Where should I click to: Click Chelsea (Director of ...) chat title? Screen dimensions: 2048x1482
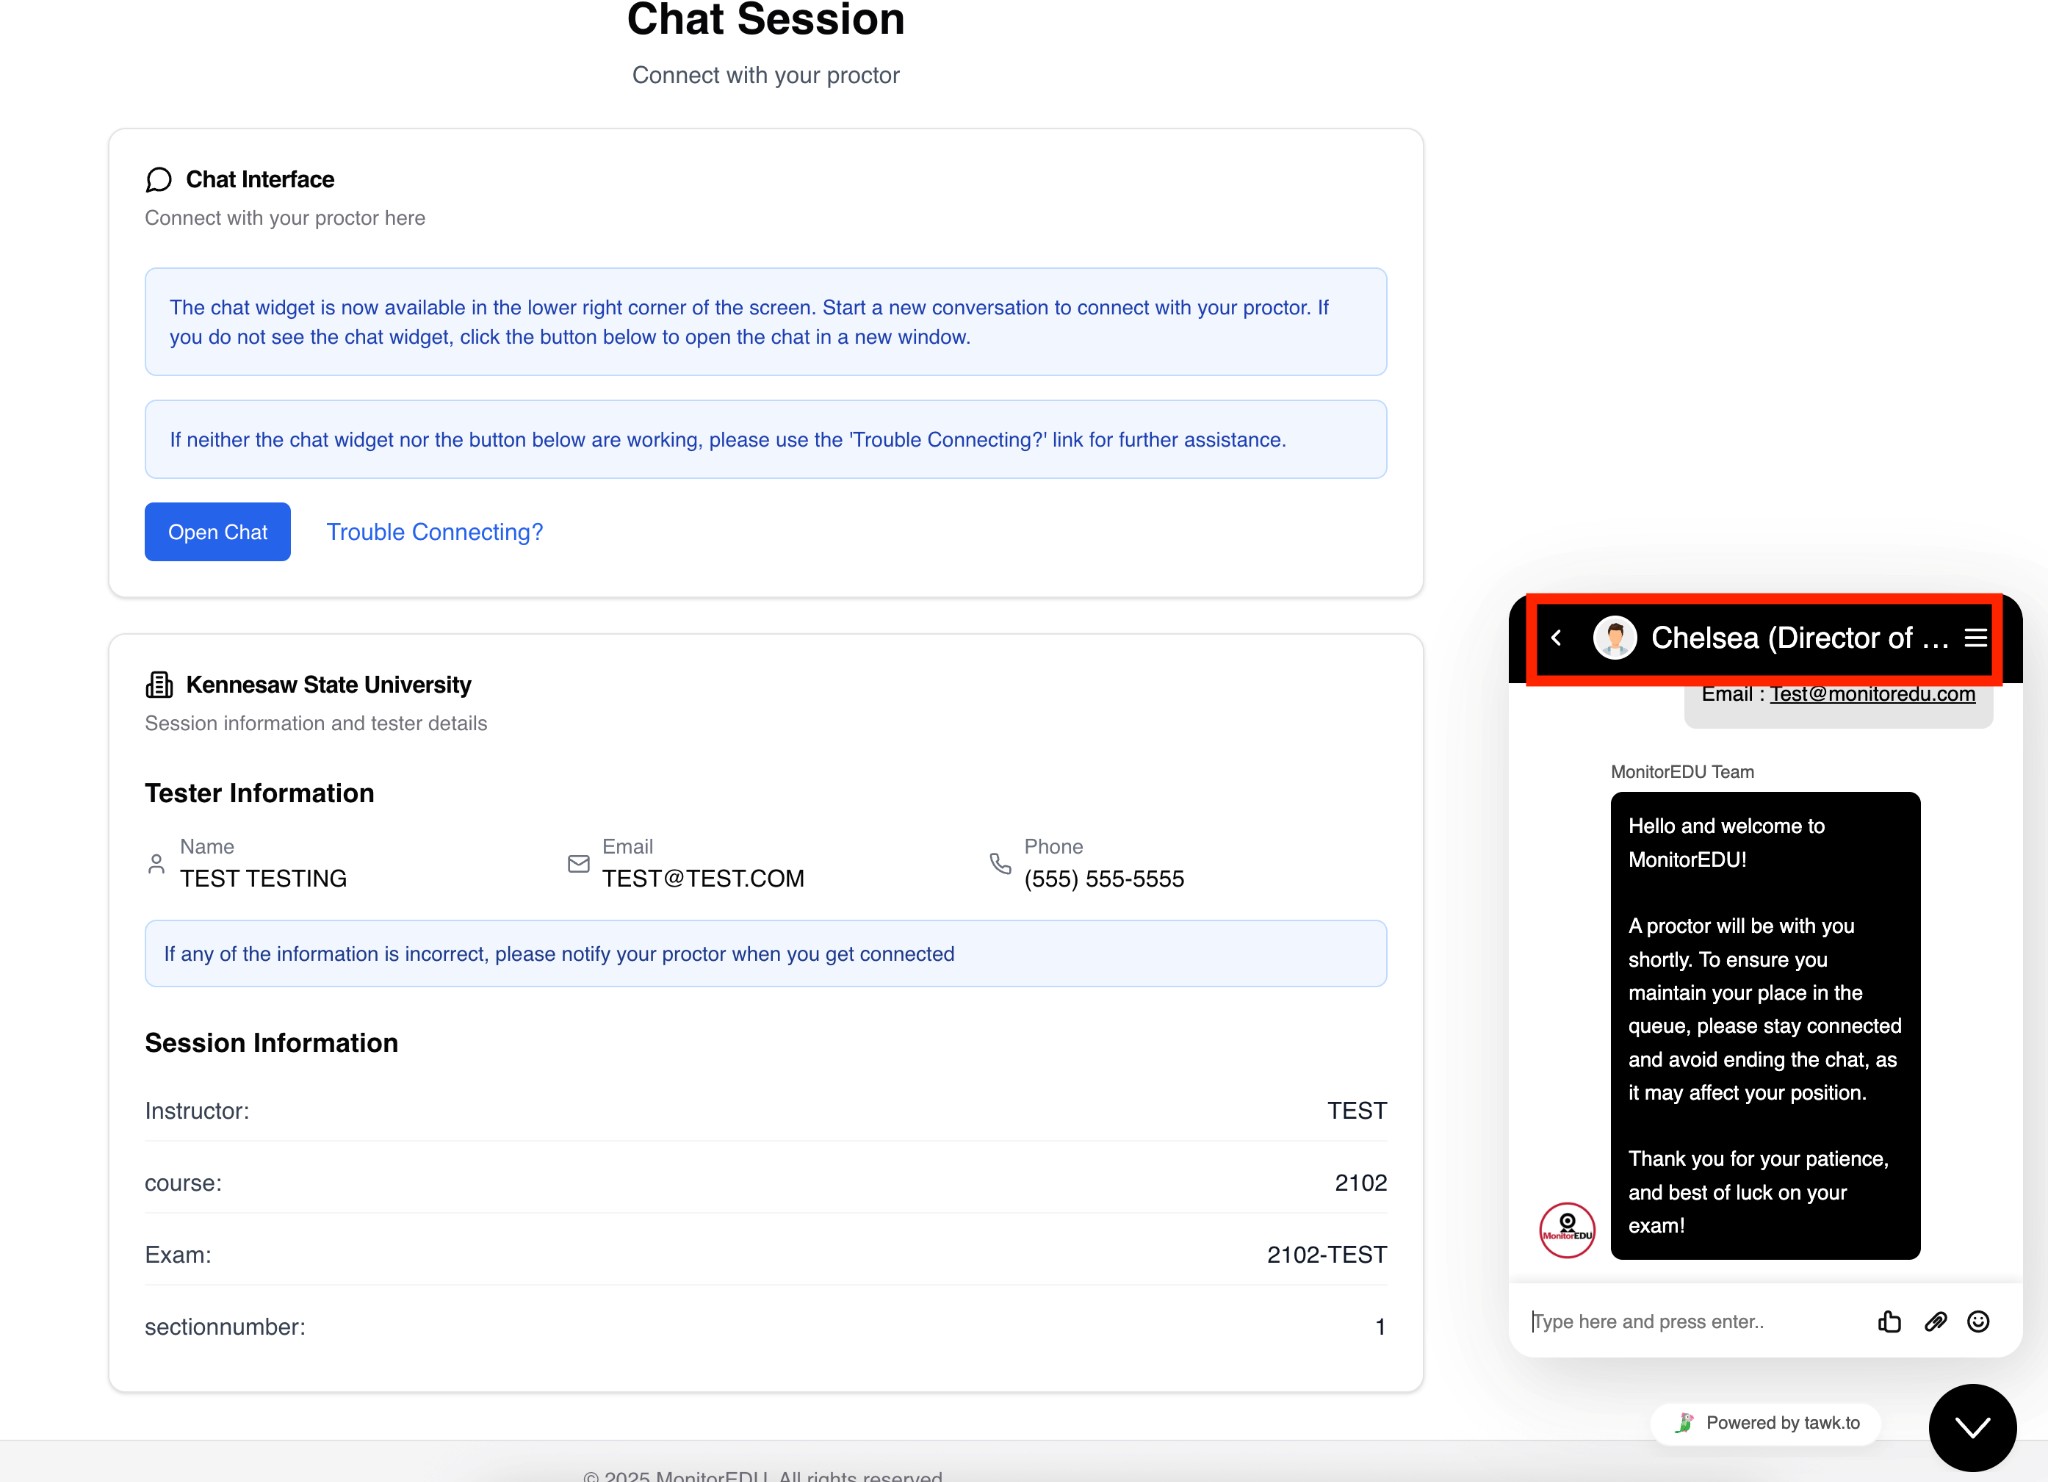(x=1799, y=638)
